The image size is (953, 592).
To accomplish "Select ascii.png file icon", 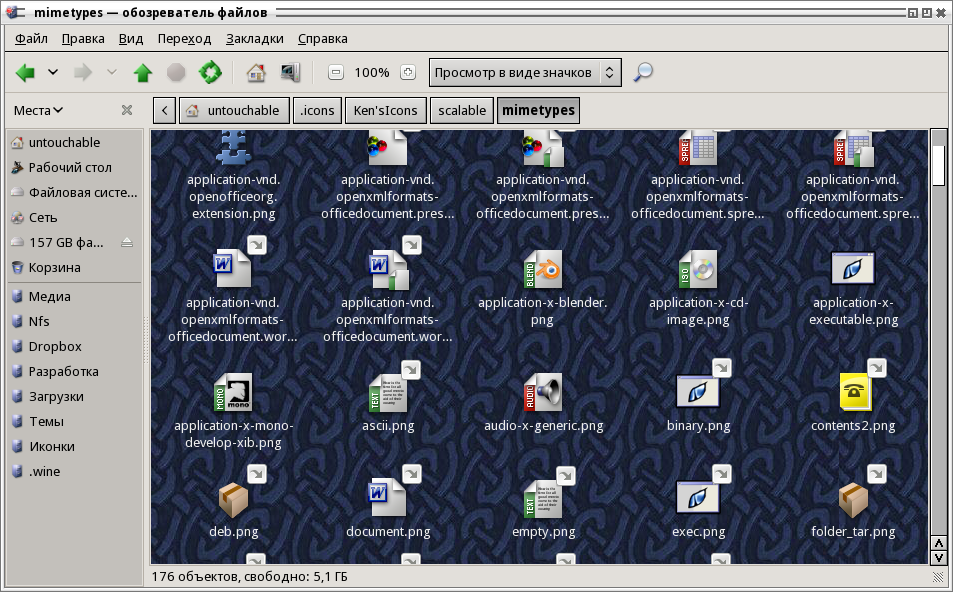I will click(x=388, y=392).
